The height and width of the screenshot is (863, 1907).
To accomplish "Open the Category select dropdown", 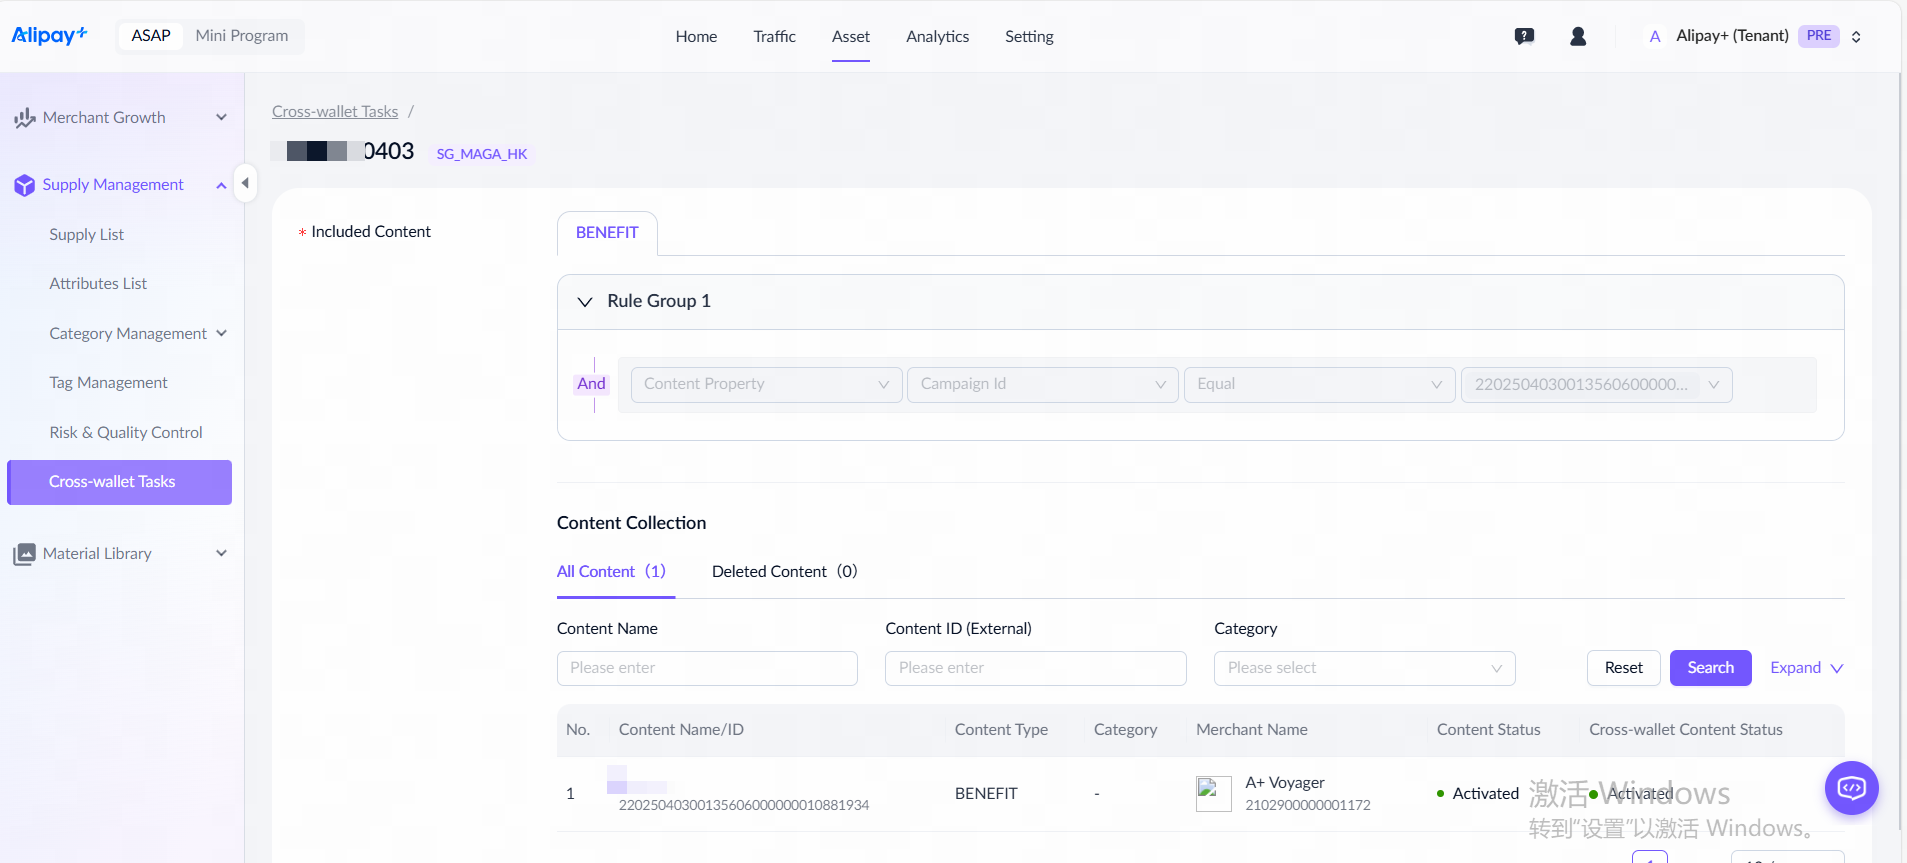I will pyautogui.click(x=1364, y=668).
